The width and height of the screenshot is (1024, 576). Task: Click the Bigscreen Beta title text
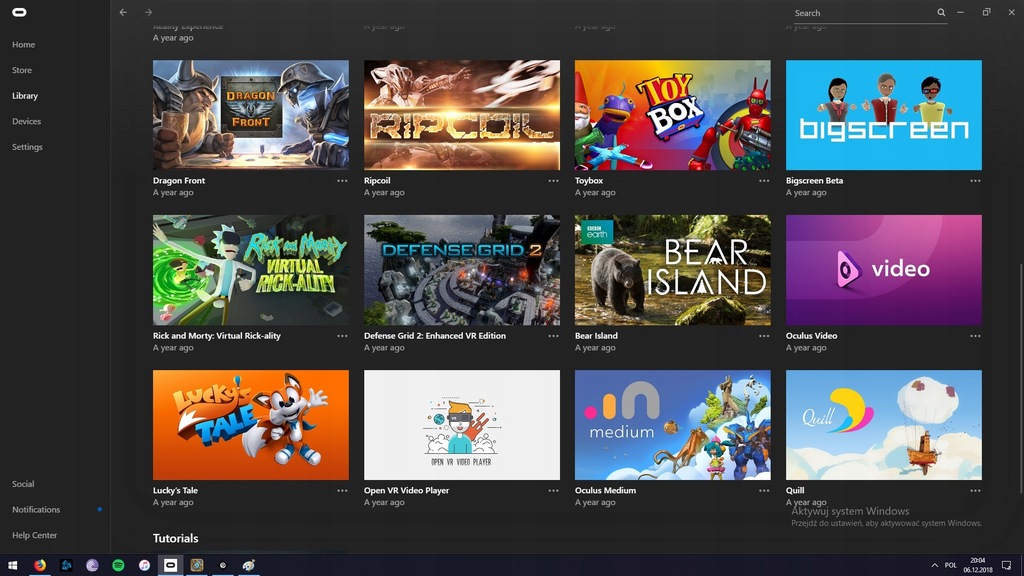coord(814,181)
